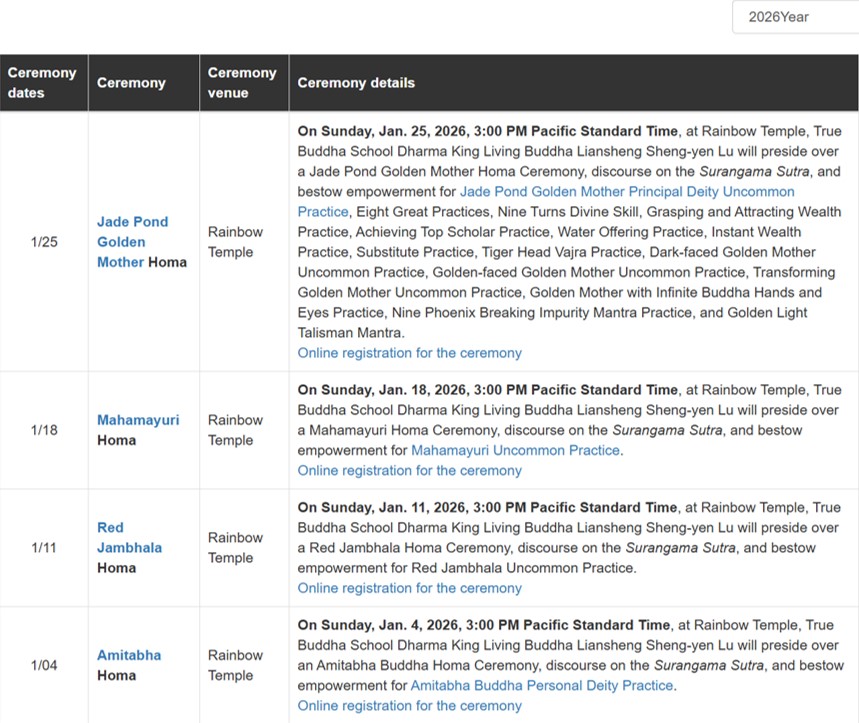859x723 pixels.
Task: Open the Jade Pond Golden Mother ceremony link
Action: coord(132,241)
